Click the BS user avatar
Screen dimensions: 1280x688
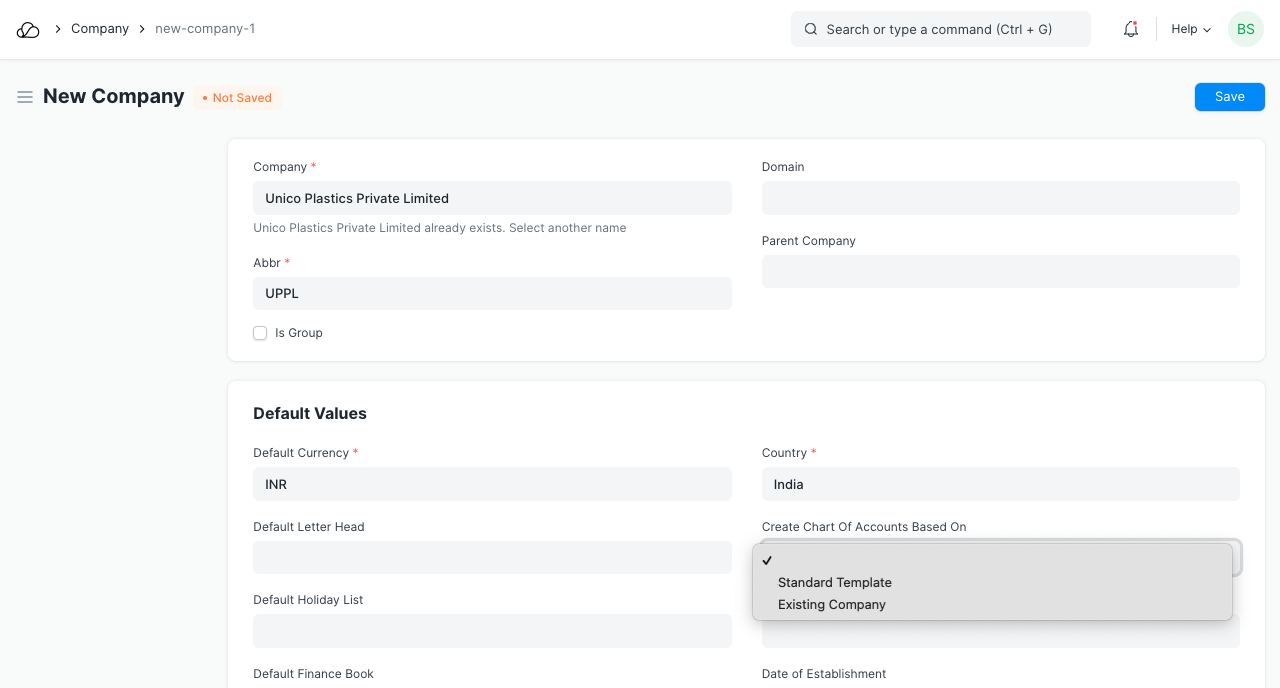(x=1246, y=29)
